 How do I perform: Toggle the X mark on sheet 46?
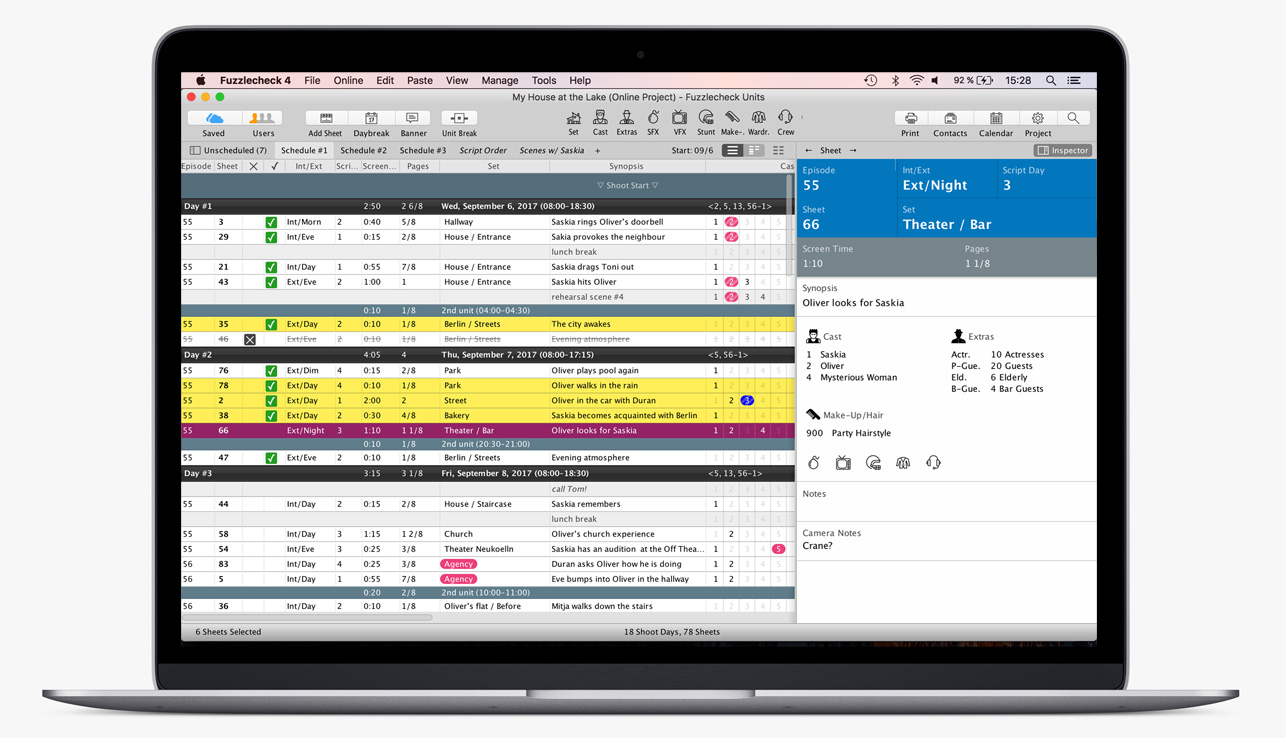[250, 339]
